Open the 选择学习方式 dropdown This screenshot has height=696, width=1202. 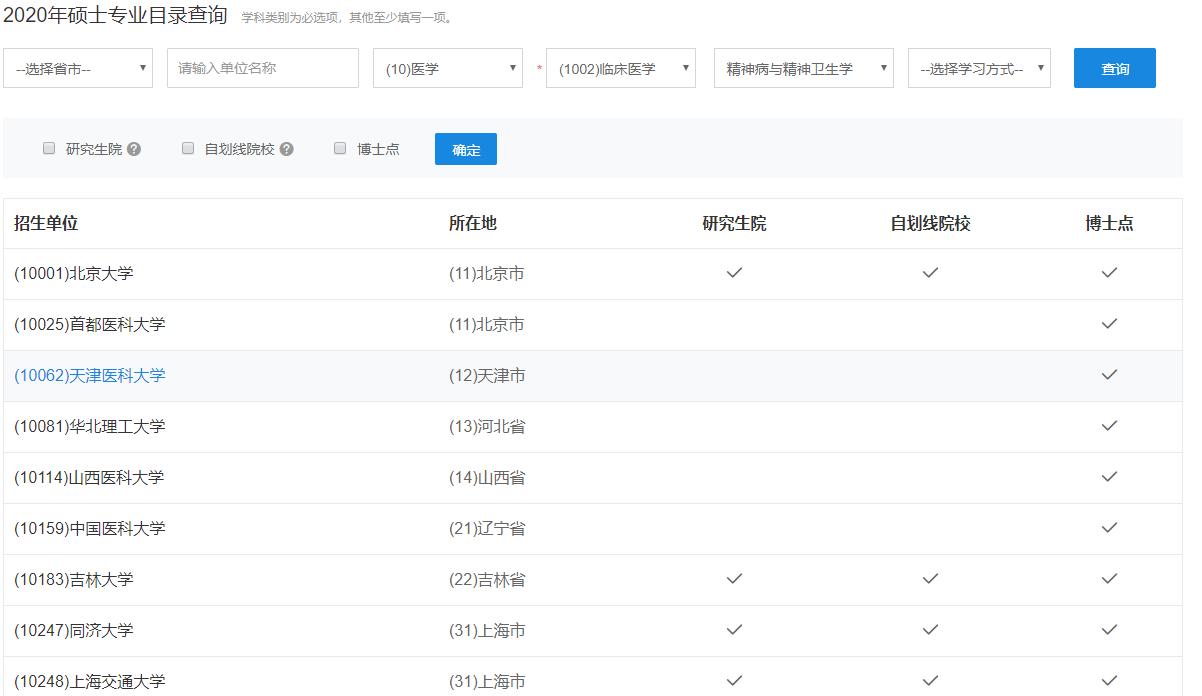tap(979, 68)
